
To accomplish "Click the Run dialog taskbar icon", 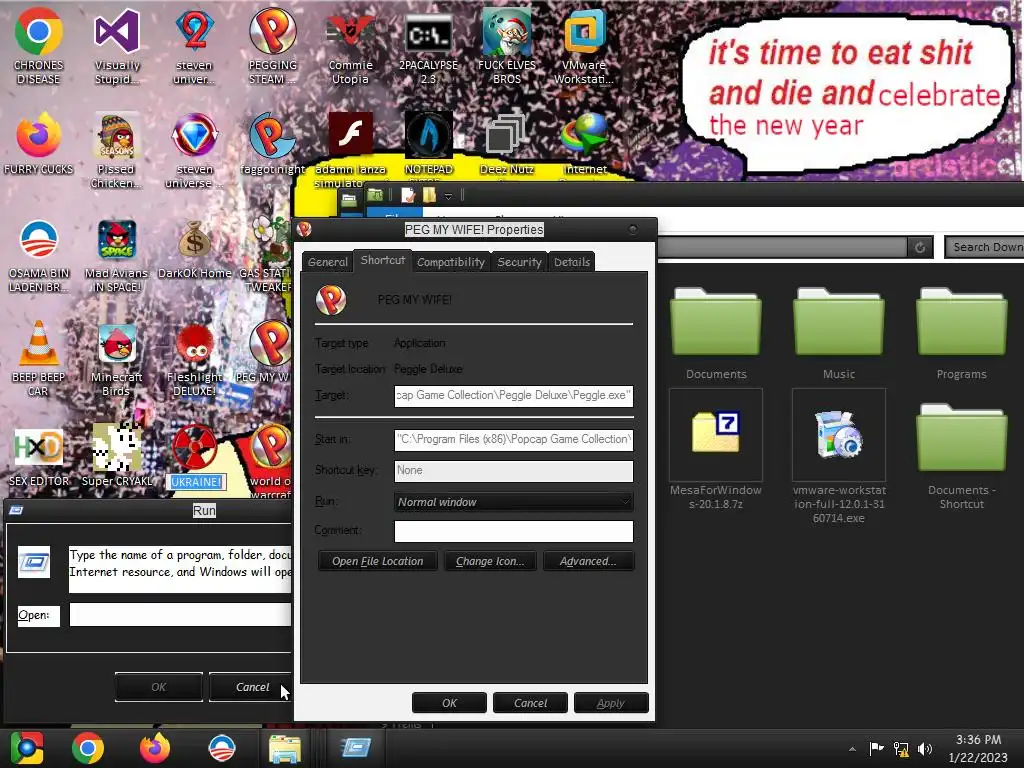I will tap(356, 748).
